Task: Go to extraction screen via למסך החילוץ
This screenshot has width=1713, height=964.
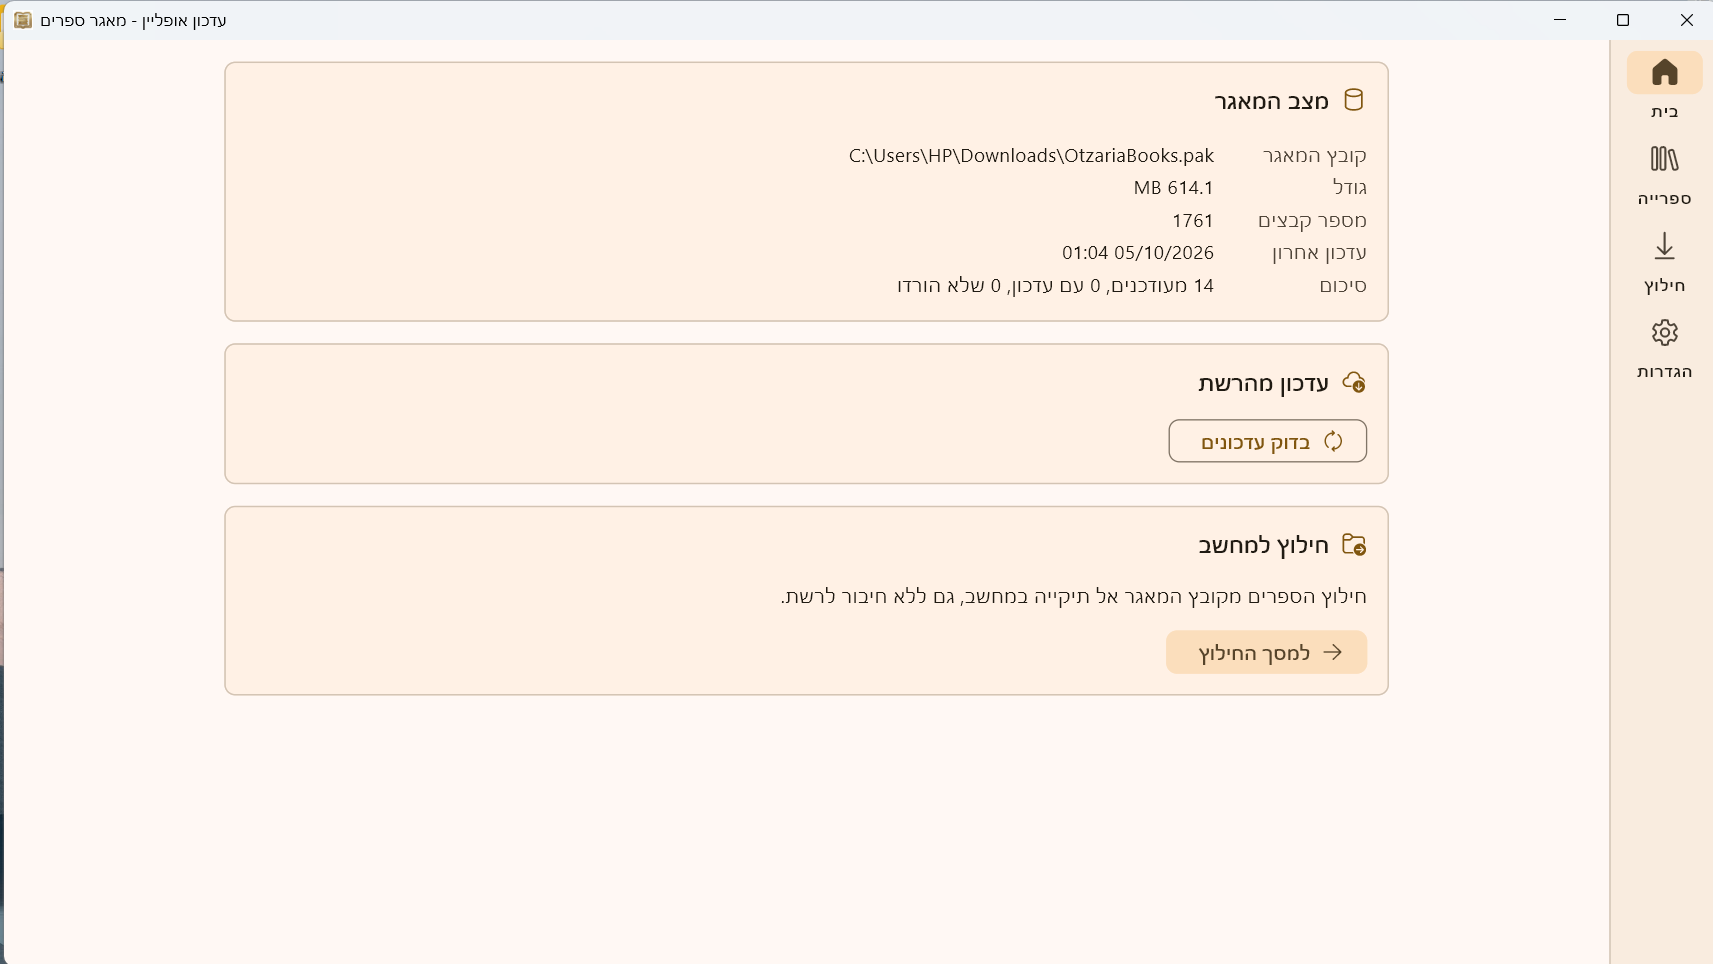Action: tap(1266, 652)
